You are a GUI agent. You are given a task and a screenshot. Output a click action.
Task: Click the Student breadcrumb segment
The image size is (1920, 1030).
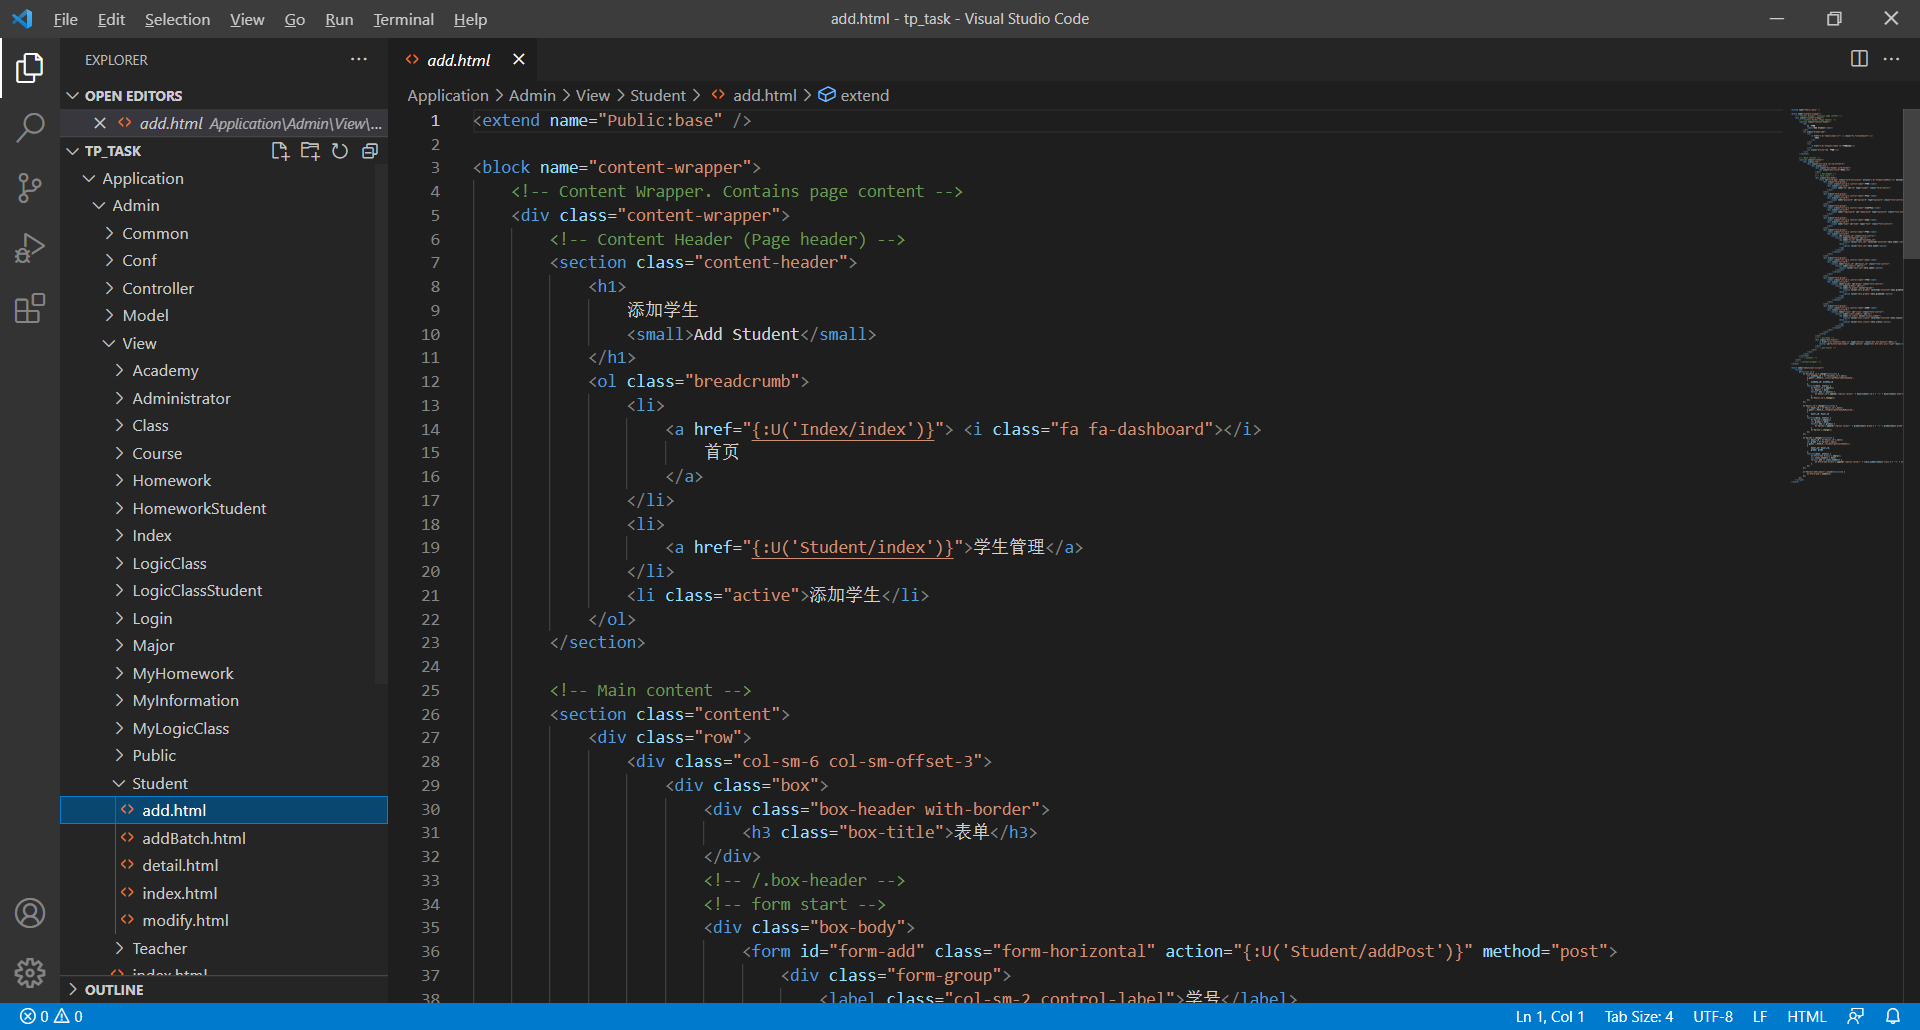[x=658, y=95]
